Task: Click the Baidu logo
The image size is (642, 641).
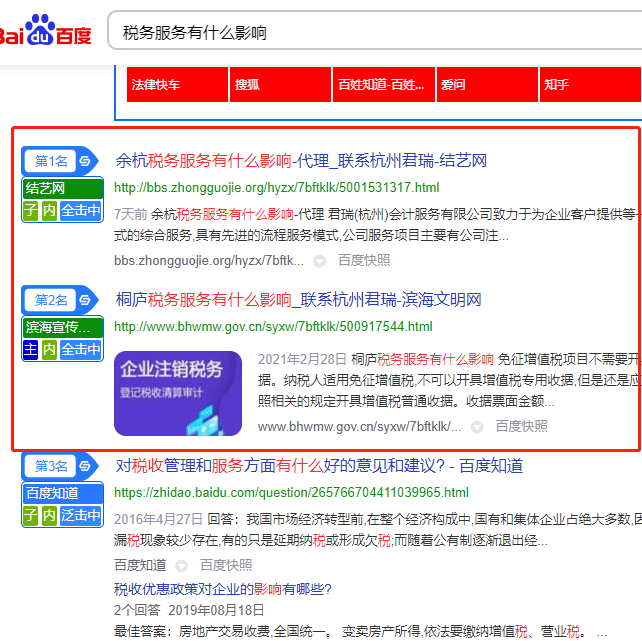Action: point(45,30)
